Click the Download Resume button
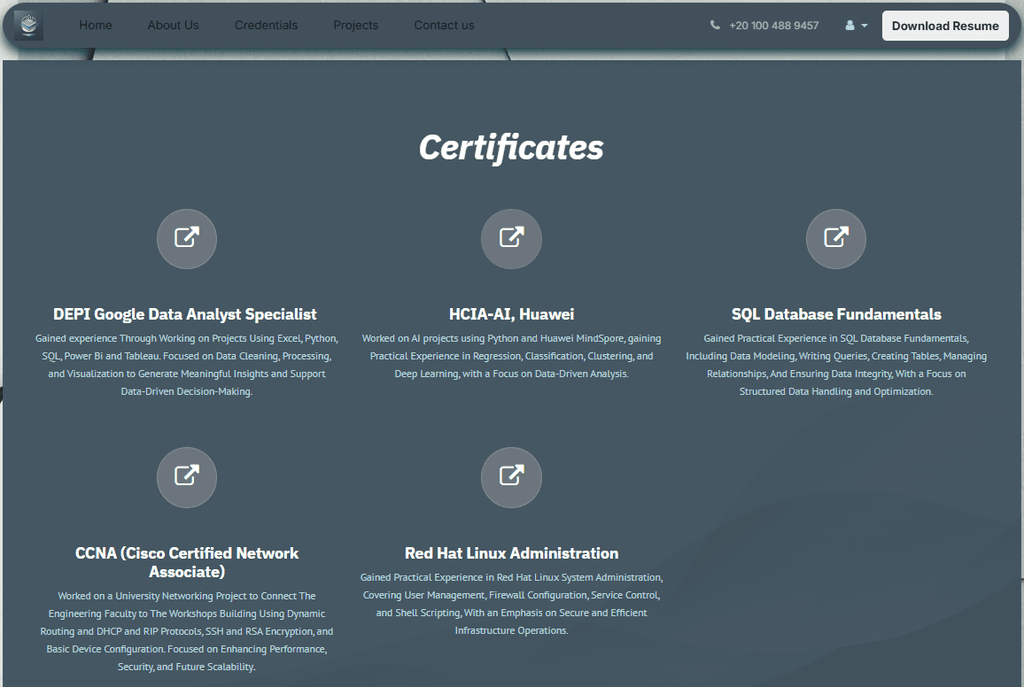 coord(945,25)
